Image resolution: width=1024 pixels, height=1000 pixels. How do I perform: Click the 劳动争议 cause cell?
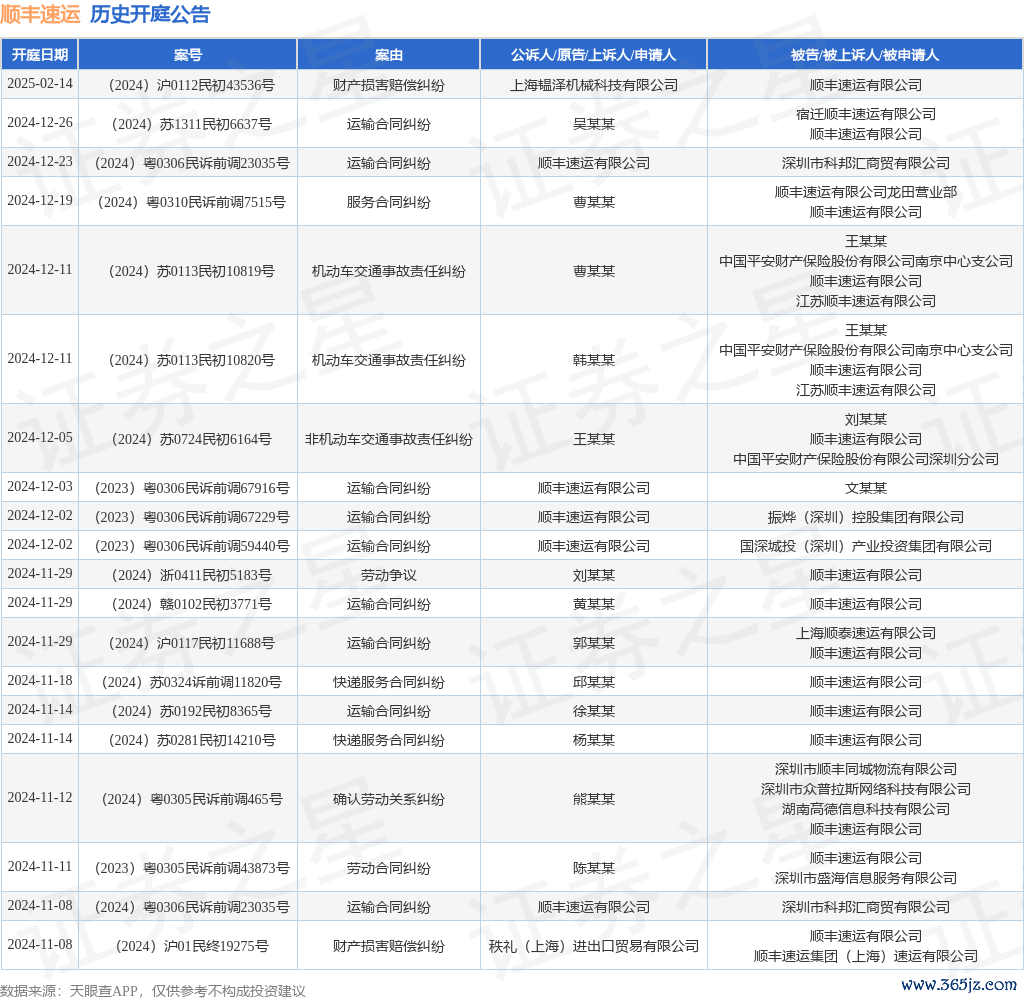click(x=389, y=575)
